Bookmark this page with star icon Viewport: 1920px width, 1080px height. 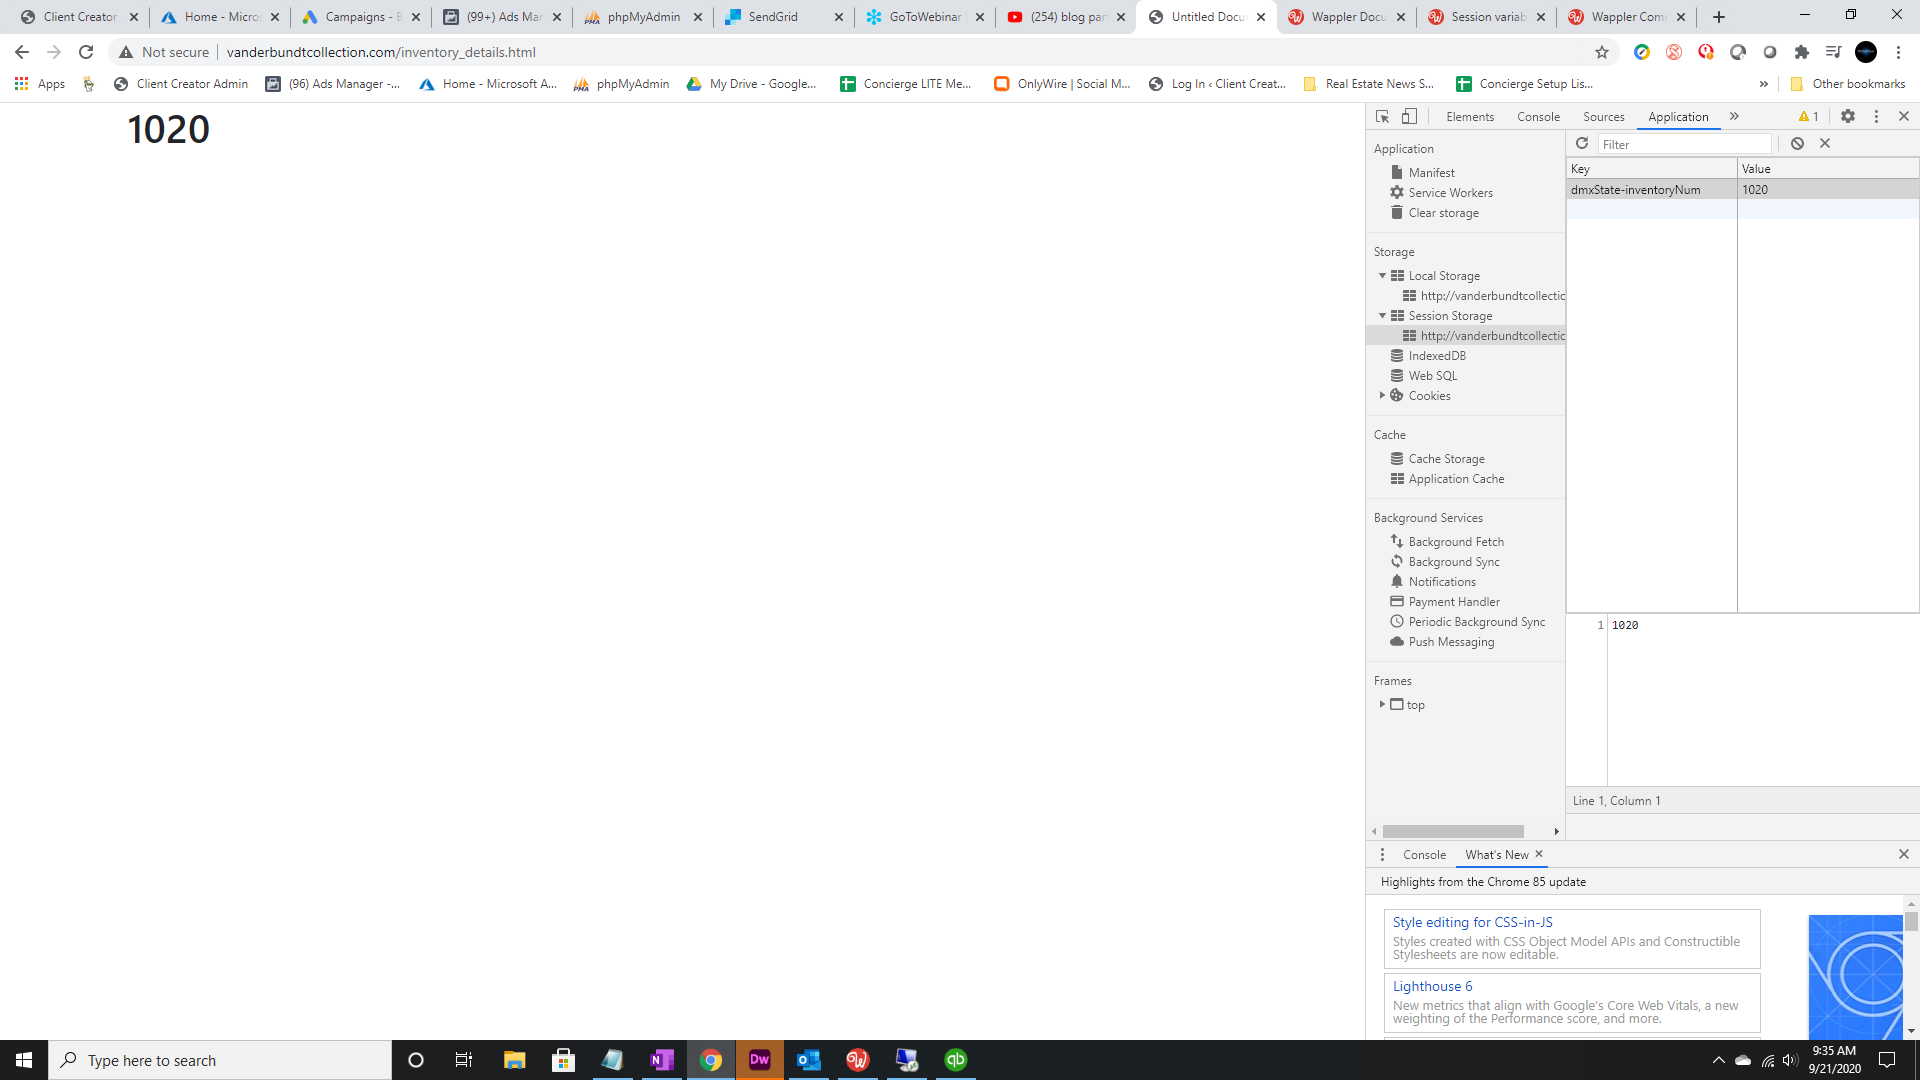tap(1602, 52)
